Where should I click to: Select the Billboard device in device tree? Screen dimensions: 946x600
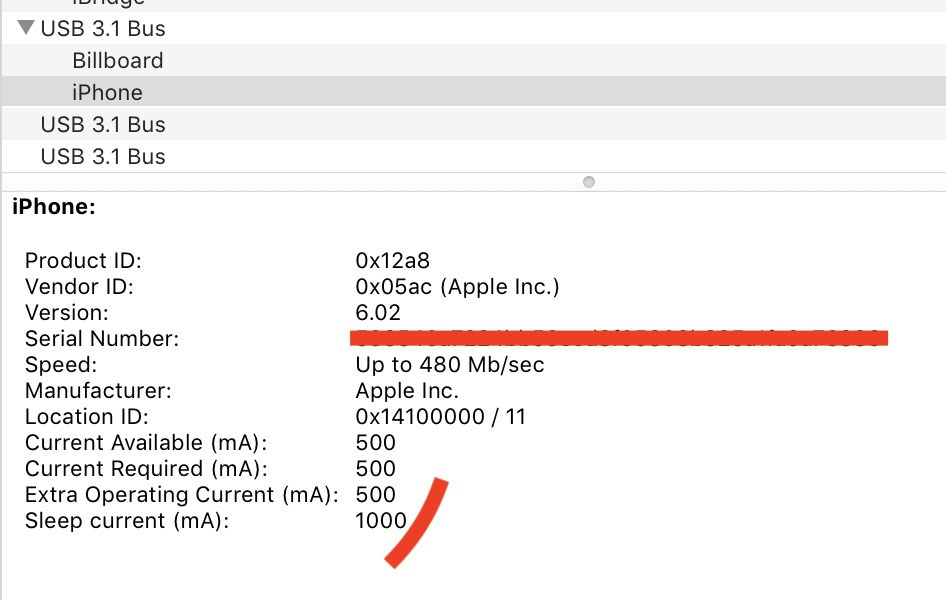(115, 60)
